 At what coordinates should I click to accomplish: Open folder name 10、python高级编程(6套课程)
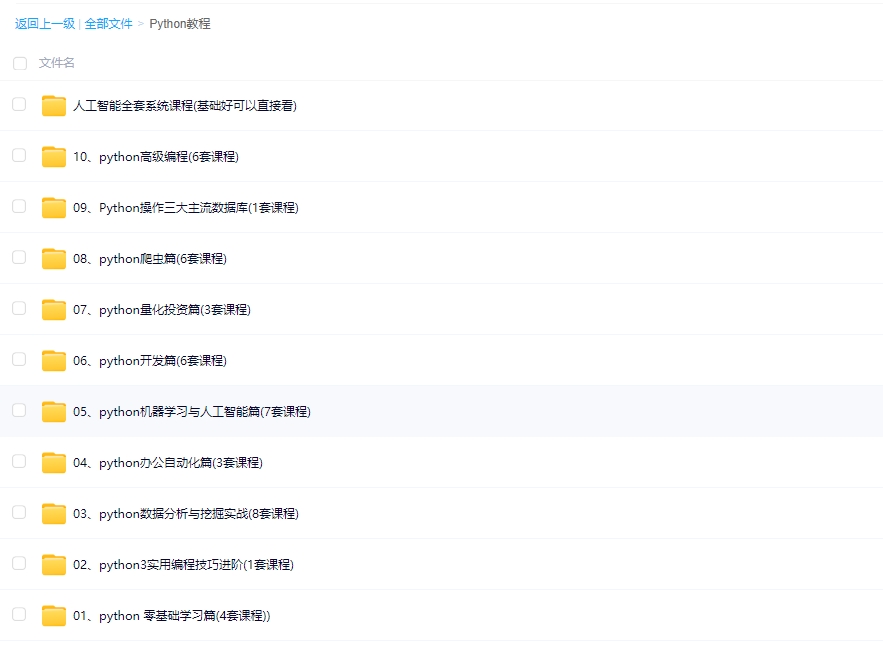click(x=156, y=157)
